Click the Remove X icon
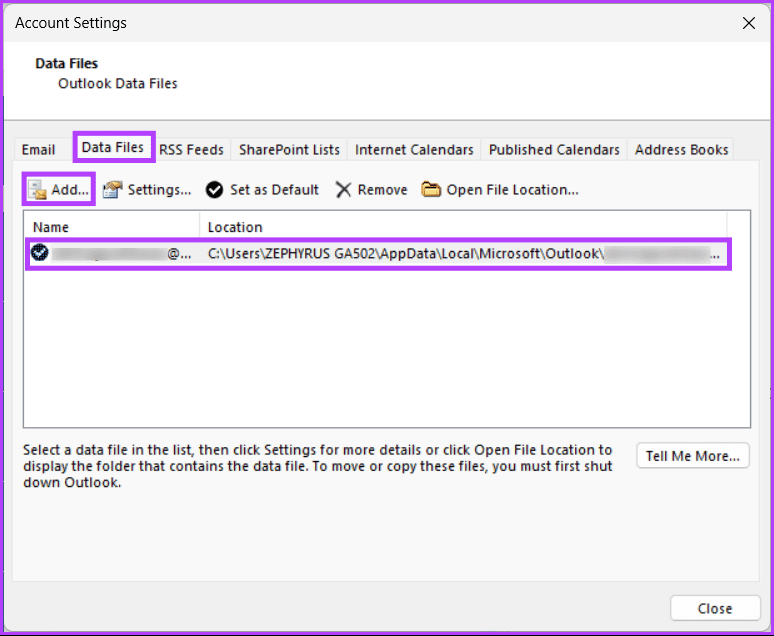This screenshot has height=636, width=774. [343, 190]
